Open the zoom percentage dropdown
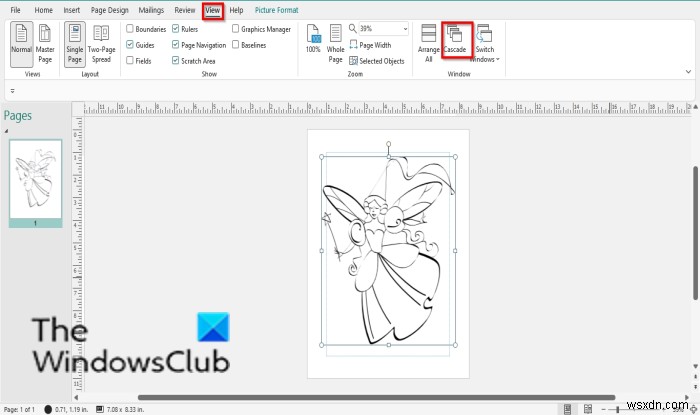The height and width of the screenshot is (415, 700). point(405,29)
